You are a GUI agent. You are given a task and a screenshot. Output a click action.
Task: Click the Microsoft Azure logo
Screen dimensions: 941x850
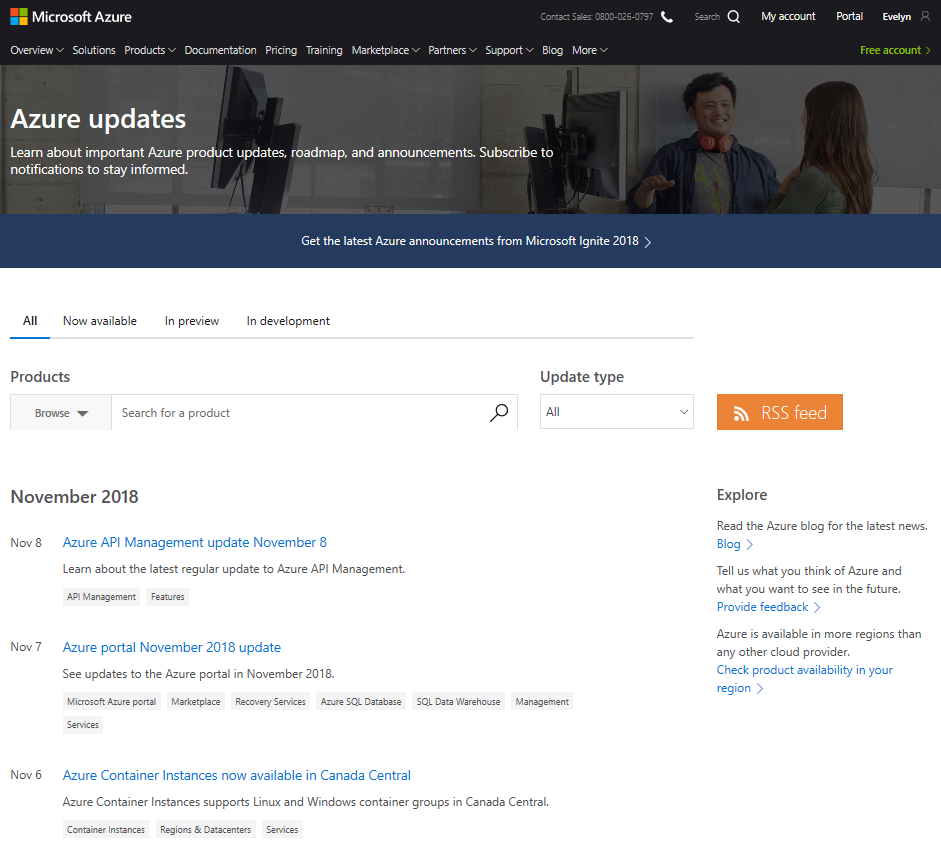[70, 16]
